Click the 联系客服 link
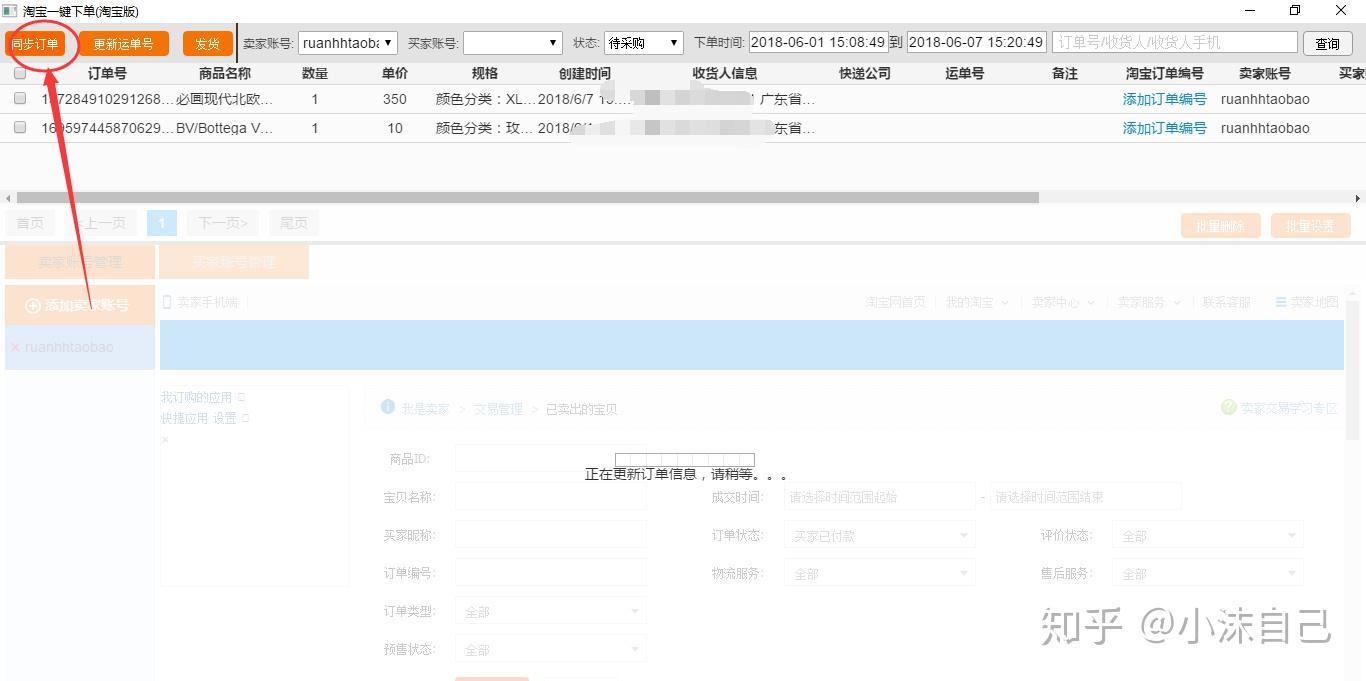Viewport: 1366px width, 681px height. click(1226, 302)
